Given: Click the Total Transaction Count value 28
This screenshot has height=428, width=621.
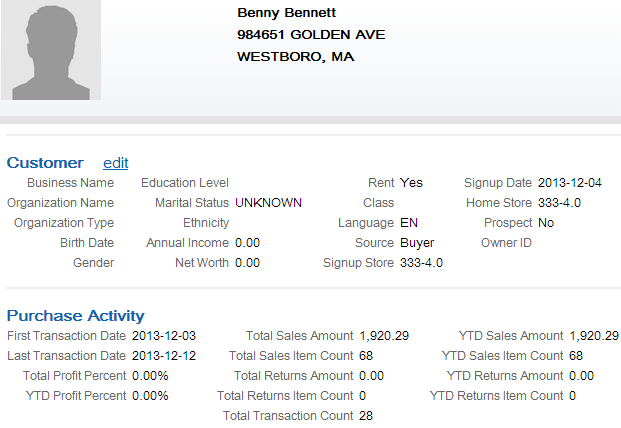Looking at the screenshot, I should [366, 416].
